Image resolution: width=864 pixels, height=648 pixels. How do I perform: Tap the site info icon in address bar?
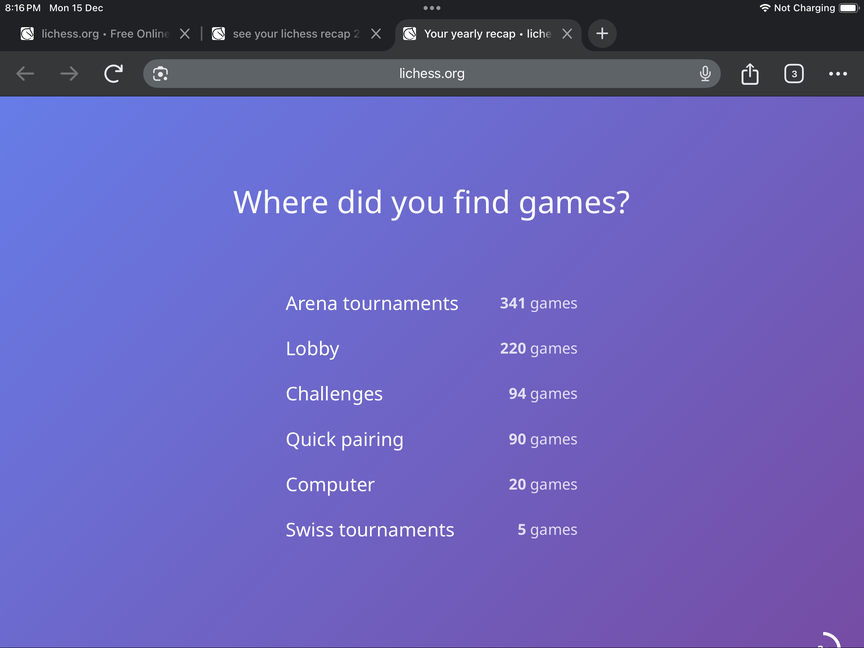[x=161, y=74]
